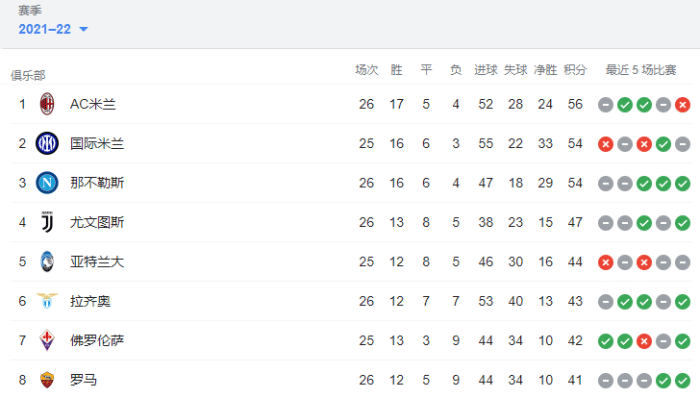
Task: Select the 进球 goals-for column header
Action: 486,70
